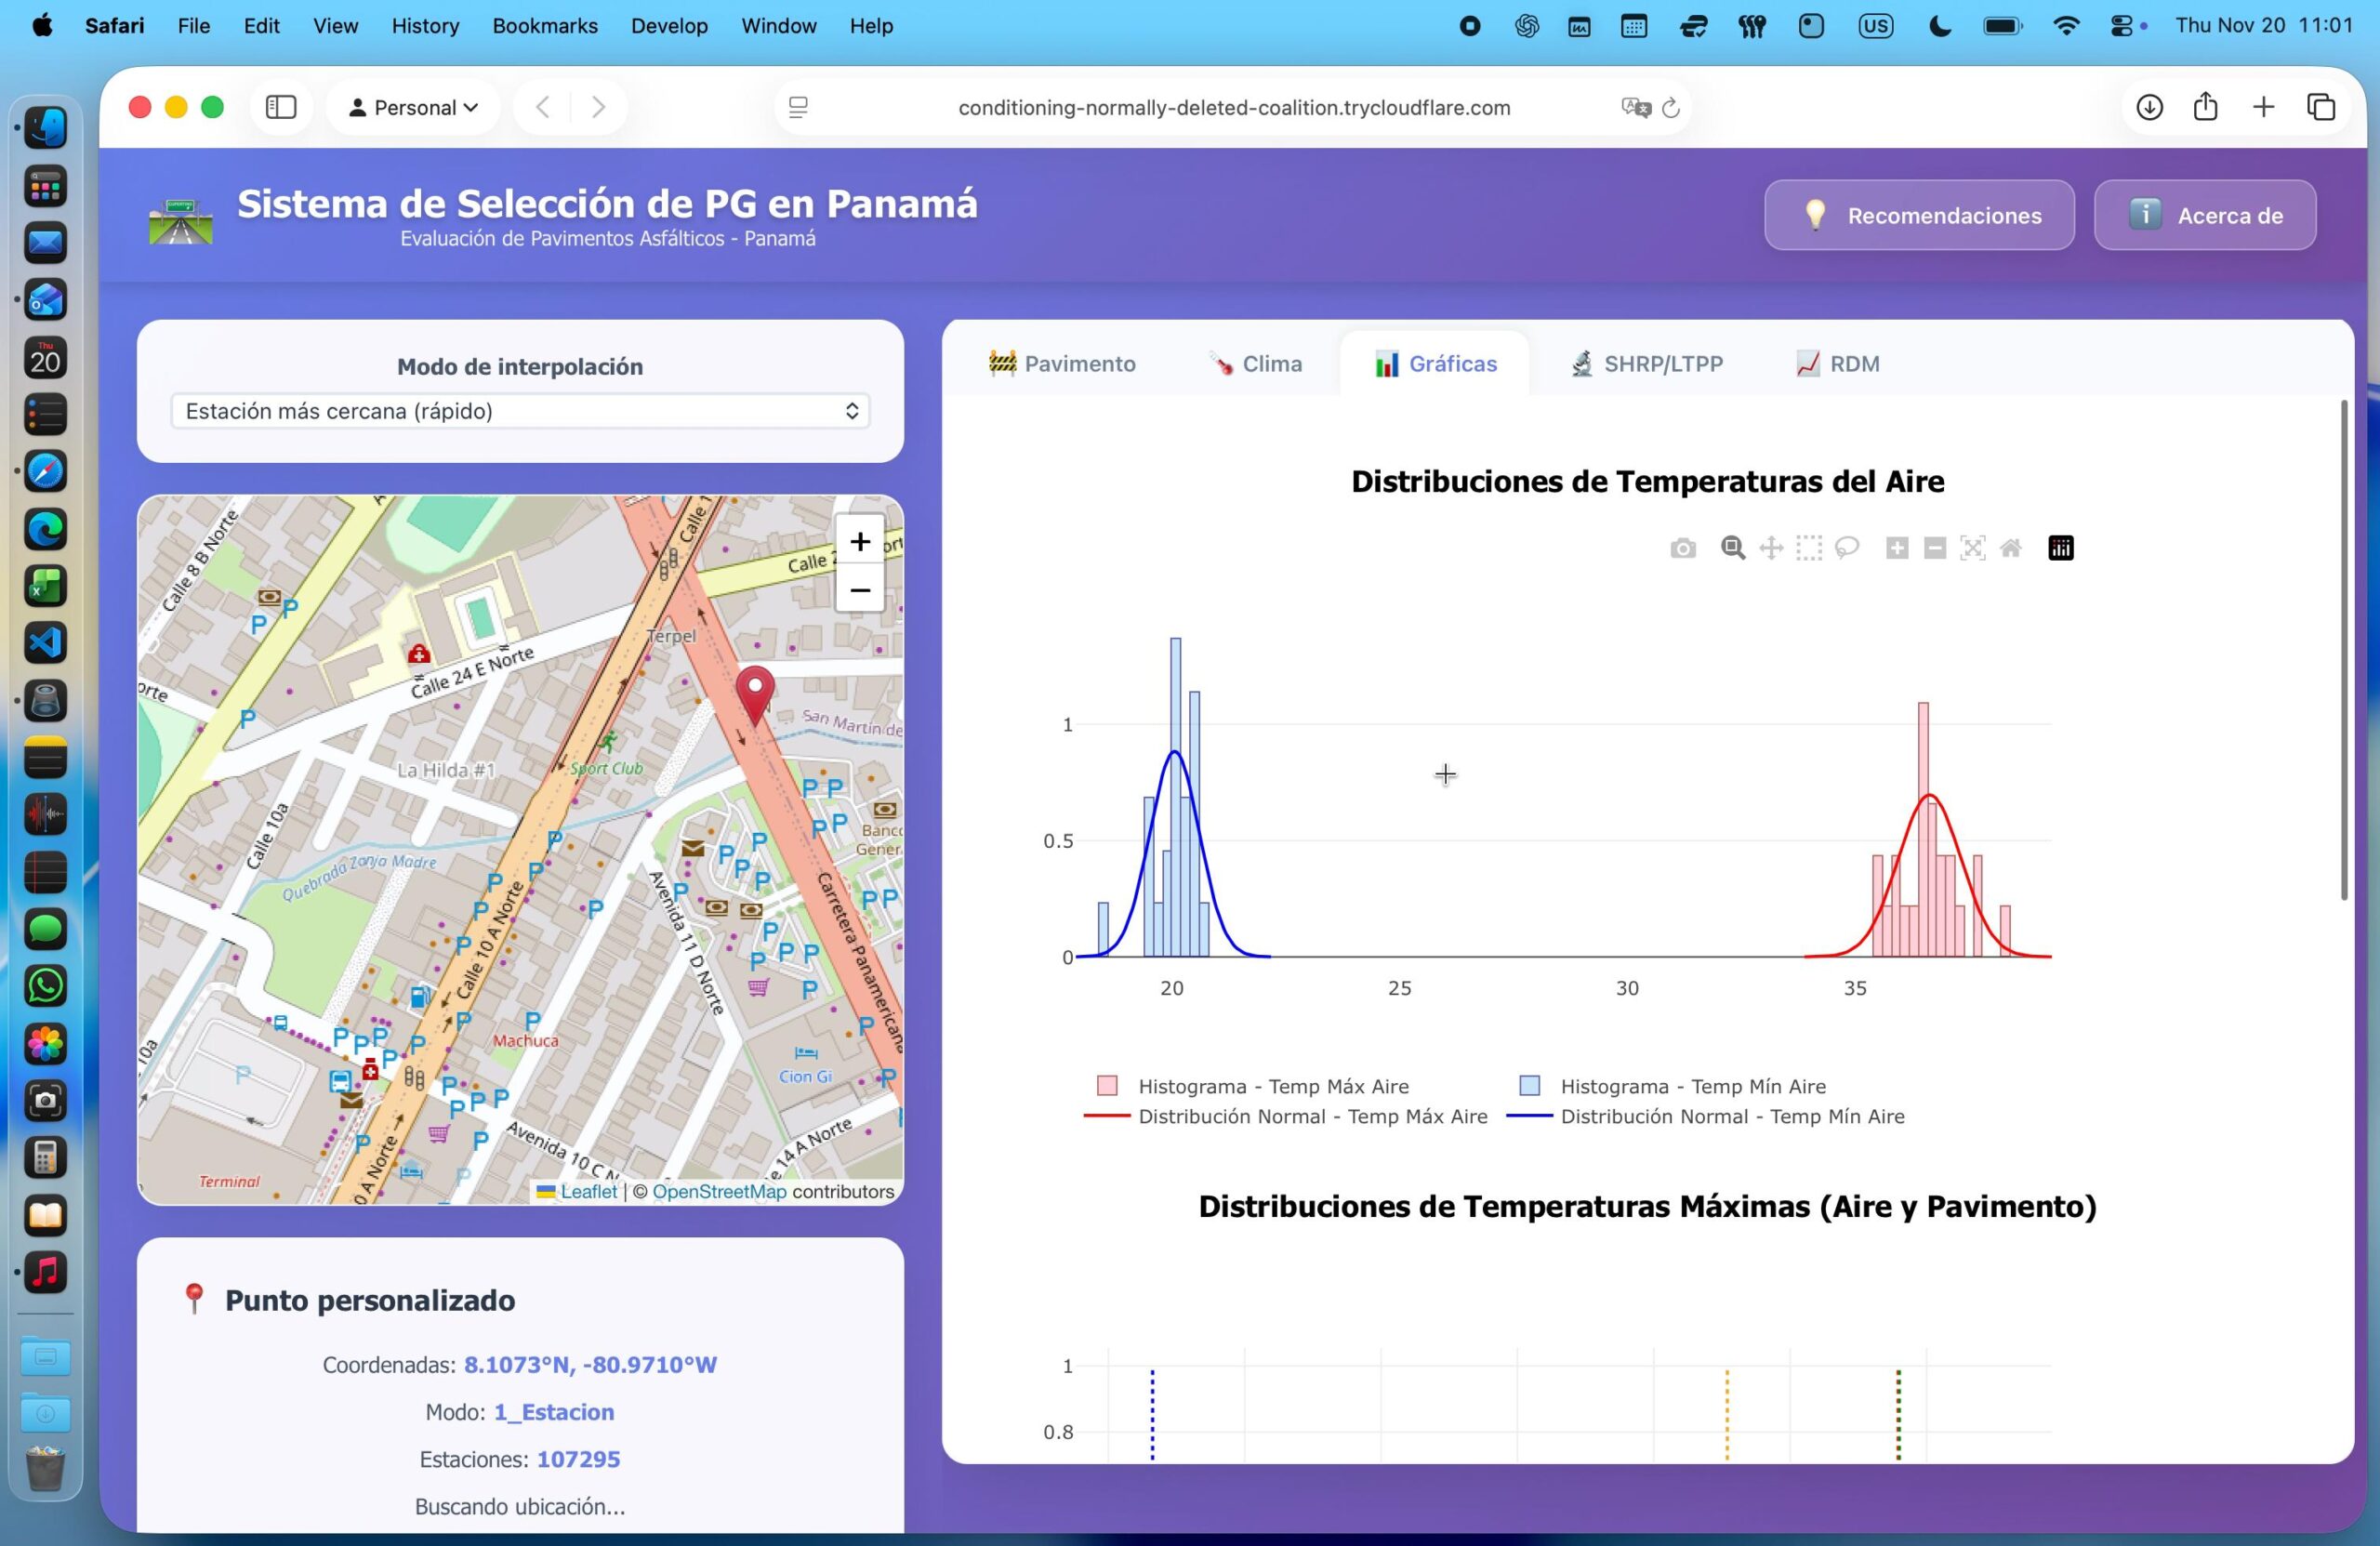The width and height of the screenshot is (2380, 1546).
Task: Click the chart autoscale icon
Action: [x=1972, y=548]
